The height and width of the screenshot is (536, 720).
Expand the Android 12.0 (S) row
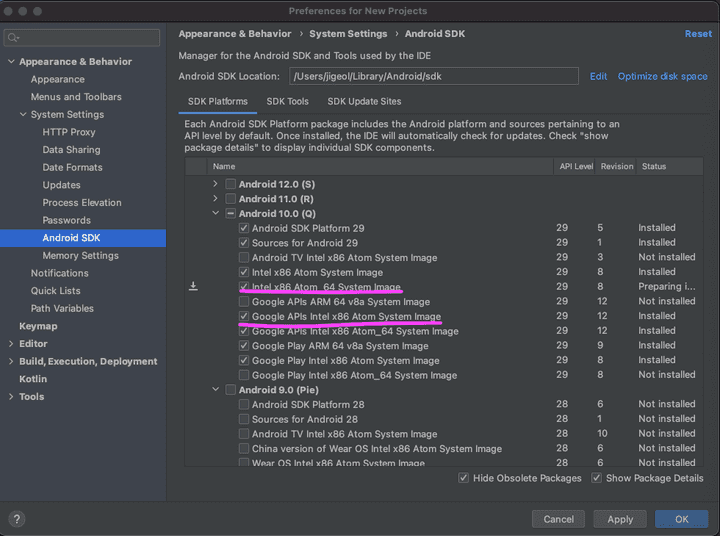tap(215, 184)
